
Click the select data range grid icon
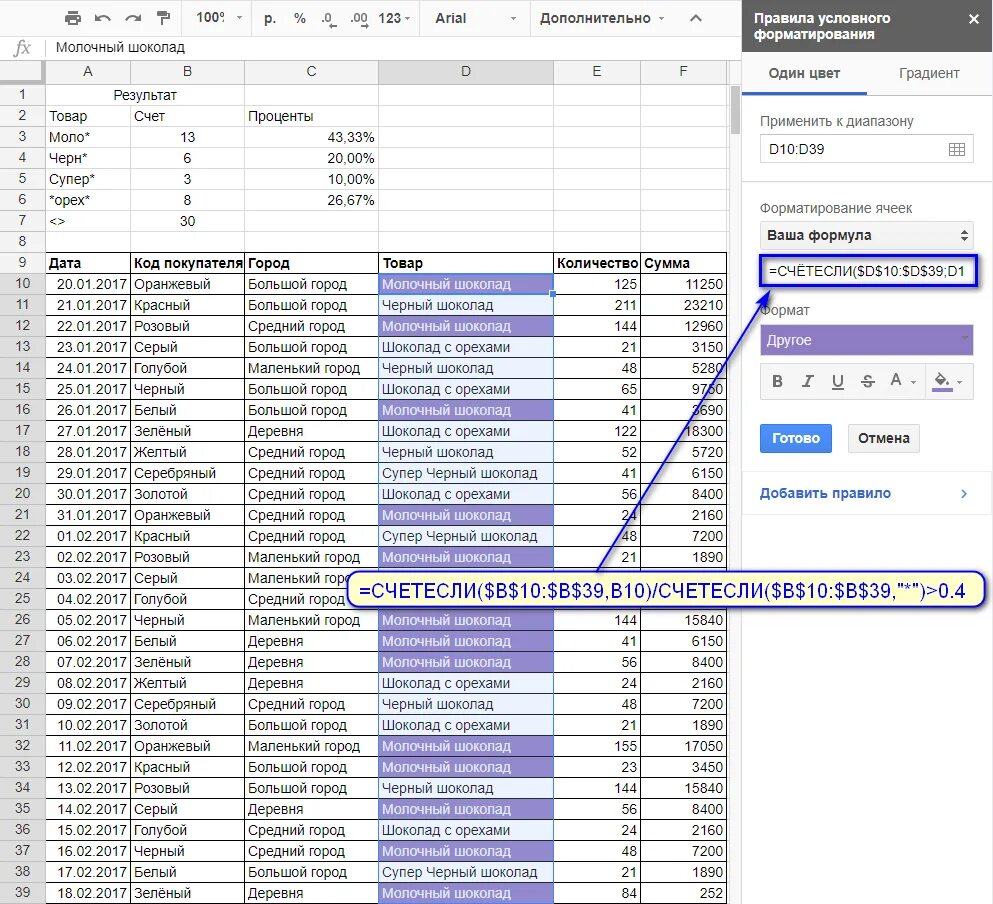[x=957, y=150]
